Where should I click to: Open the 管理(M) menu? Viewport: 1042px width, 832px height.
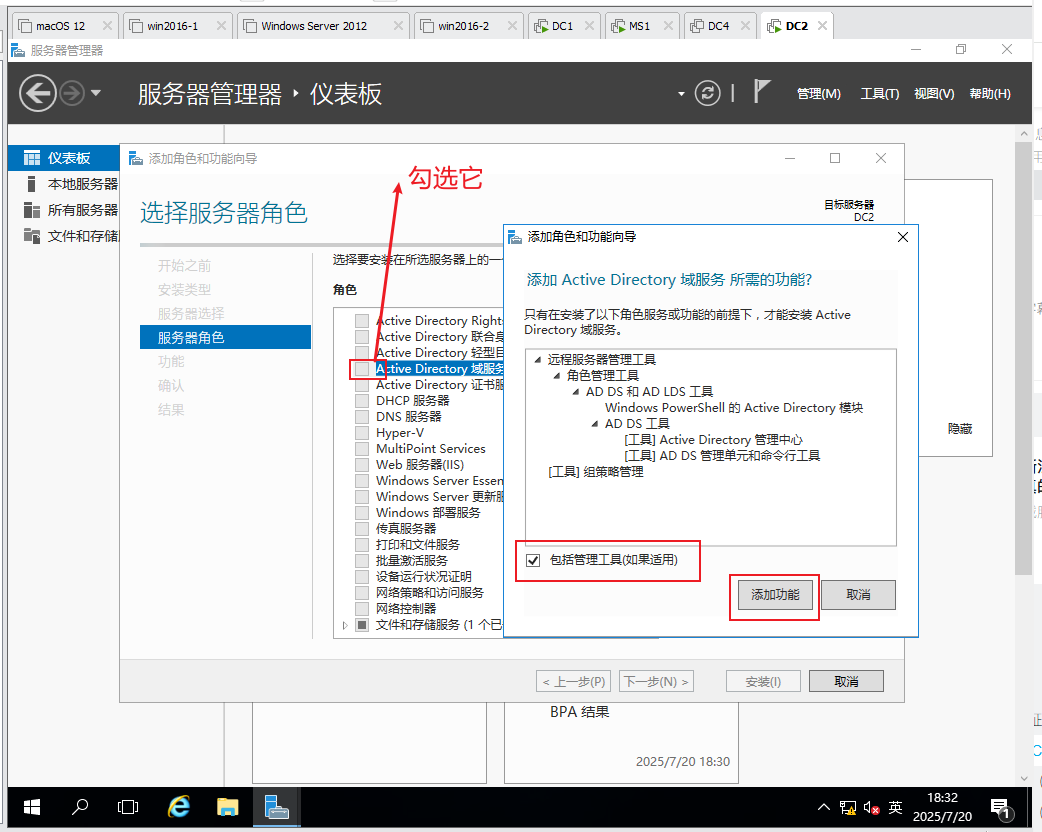coord(819,94)
